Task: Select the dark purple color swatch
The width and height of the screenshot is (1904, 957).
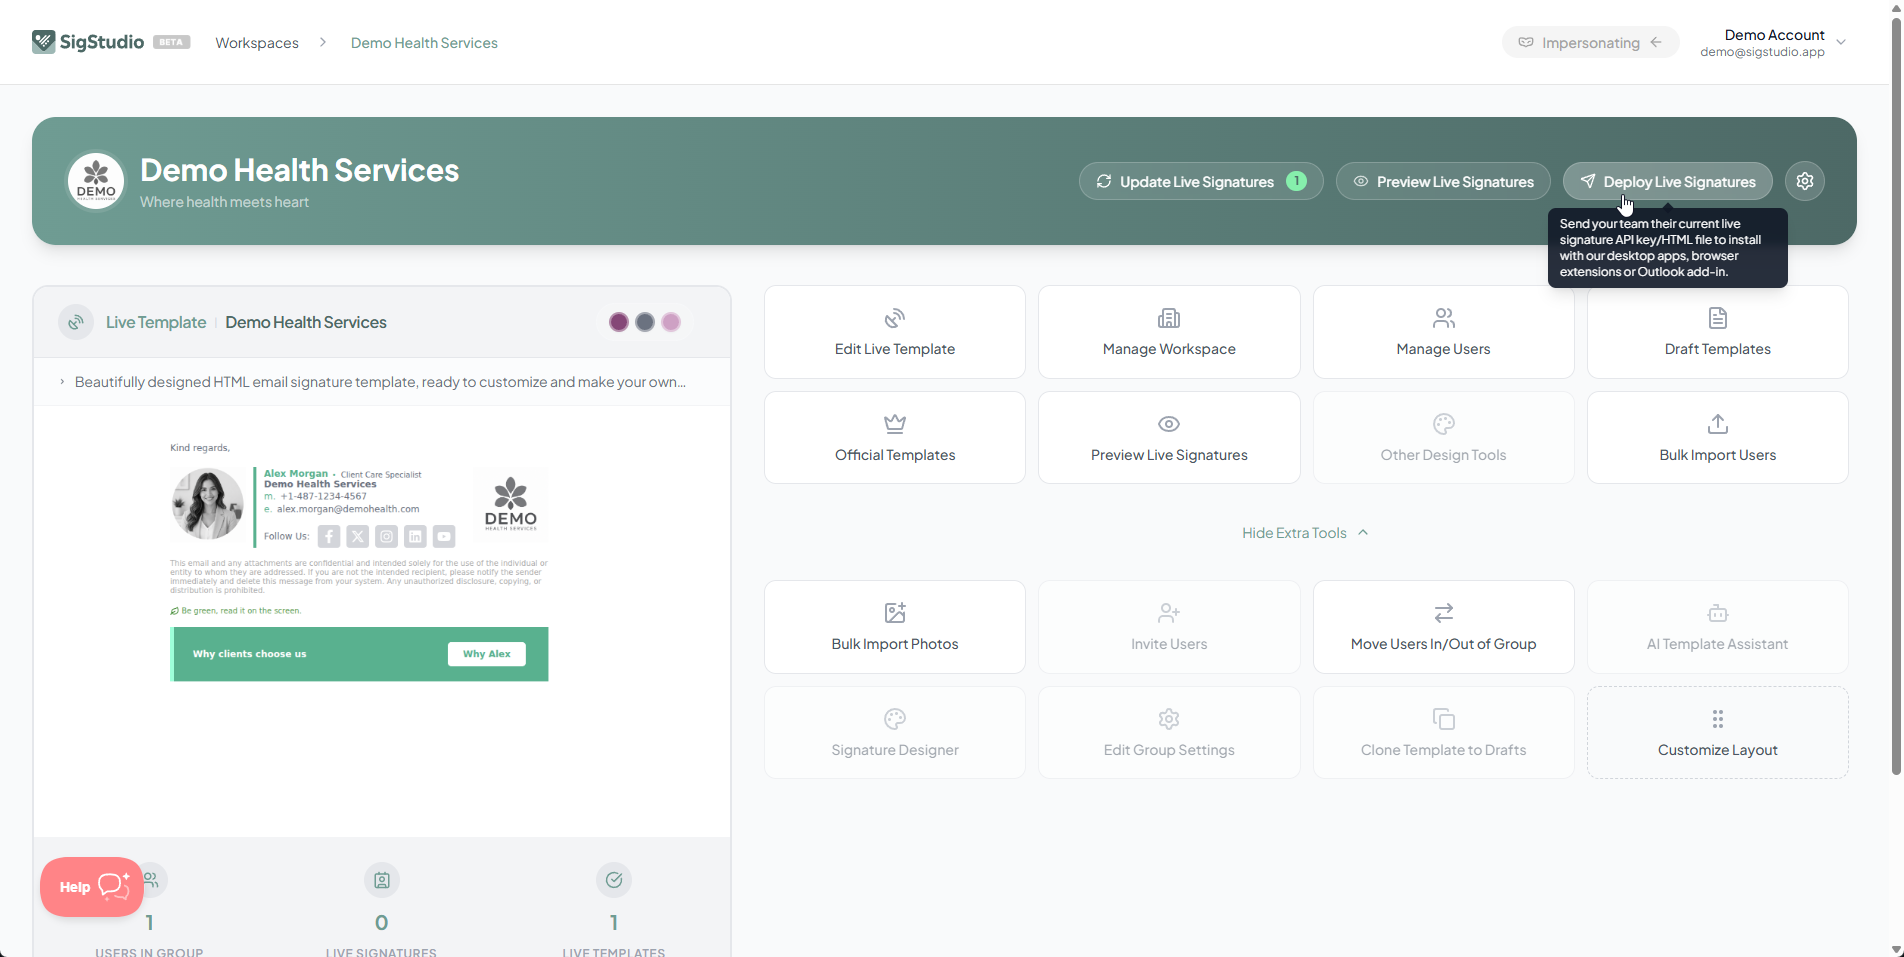Action: pos(619,322)
